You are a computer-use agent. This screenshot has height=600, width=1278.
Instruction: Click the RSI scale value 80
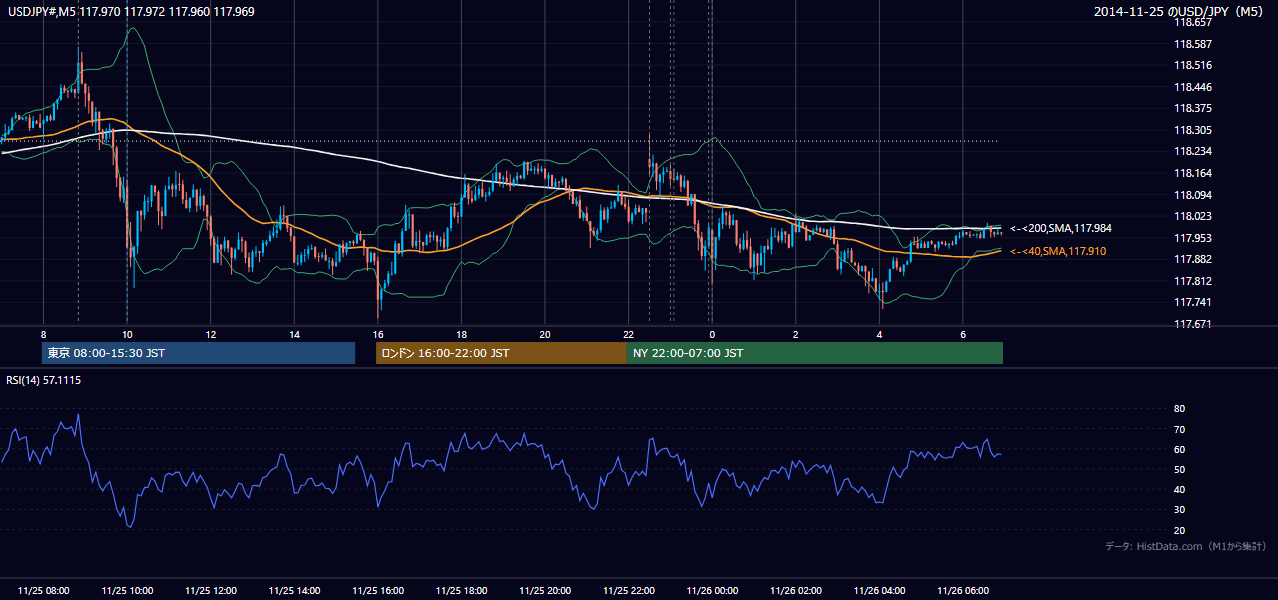tap(1179, 409)
